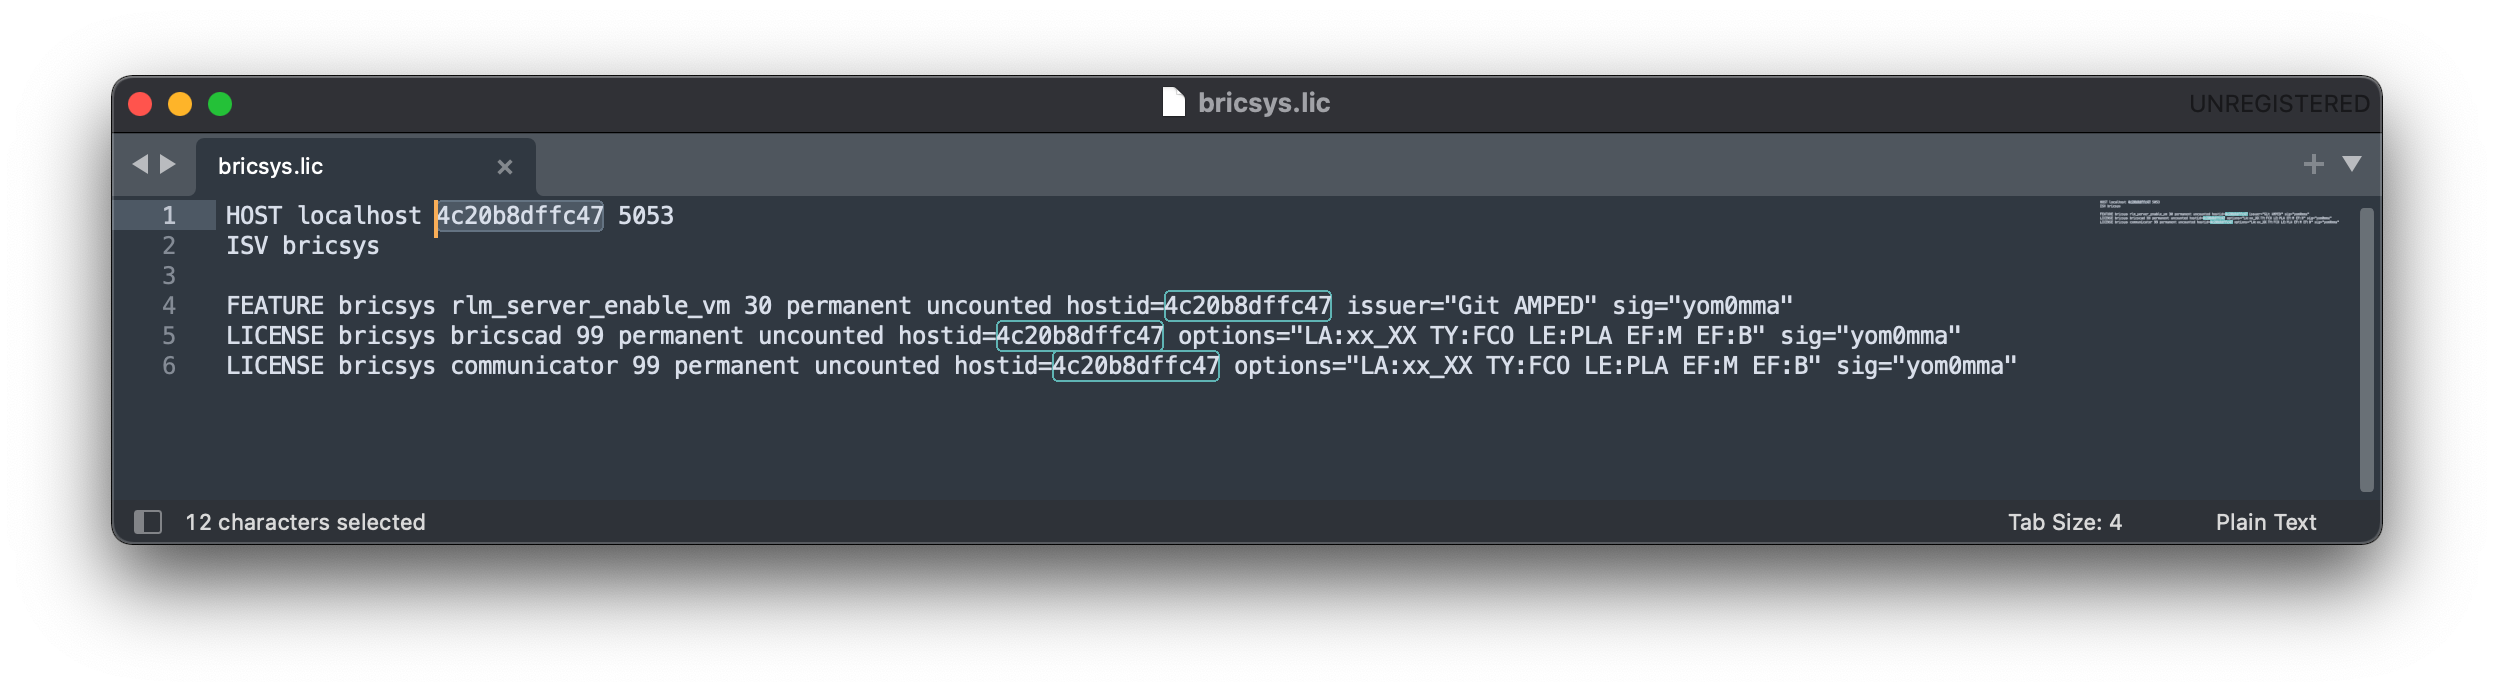This screenshot has height=692, width=2494.
Task: Switch to the bricsys.lic tab
Action: pyautogui.click(x=270, y=165)
